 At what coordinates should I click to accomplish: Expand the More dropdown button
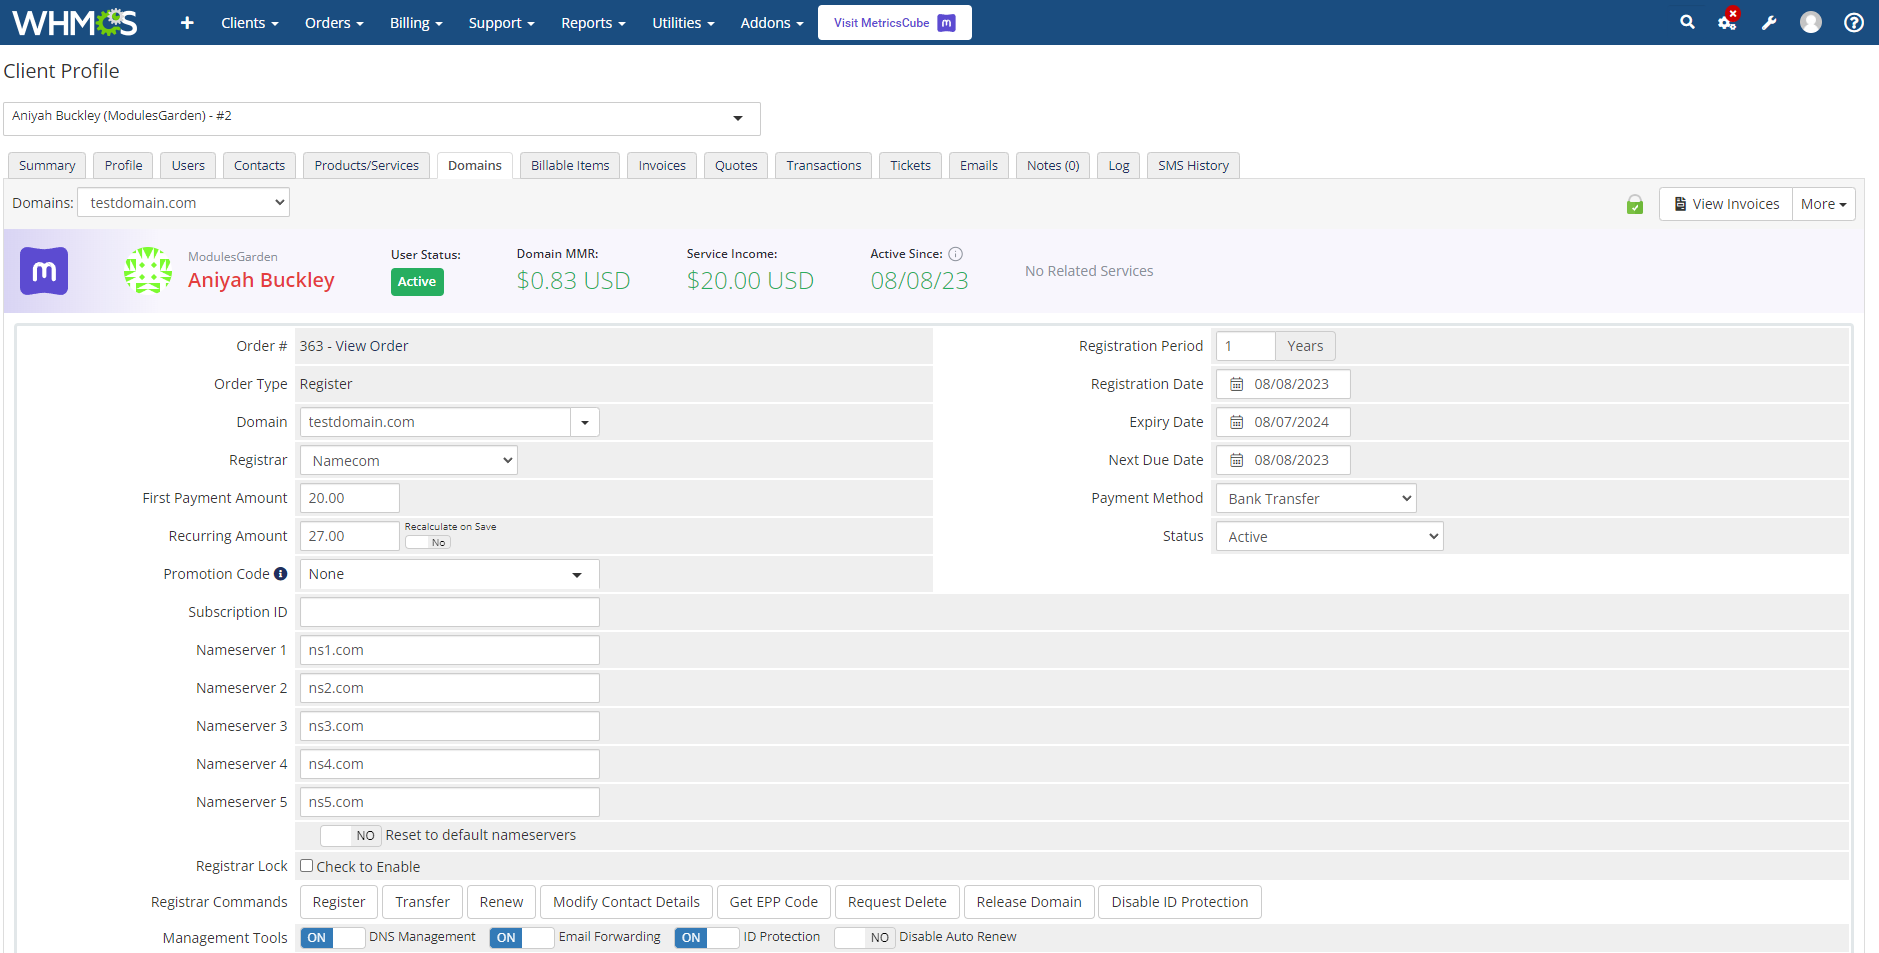tap(1824, 204)
